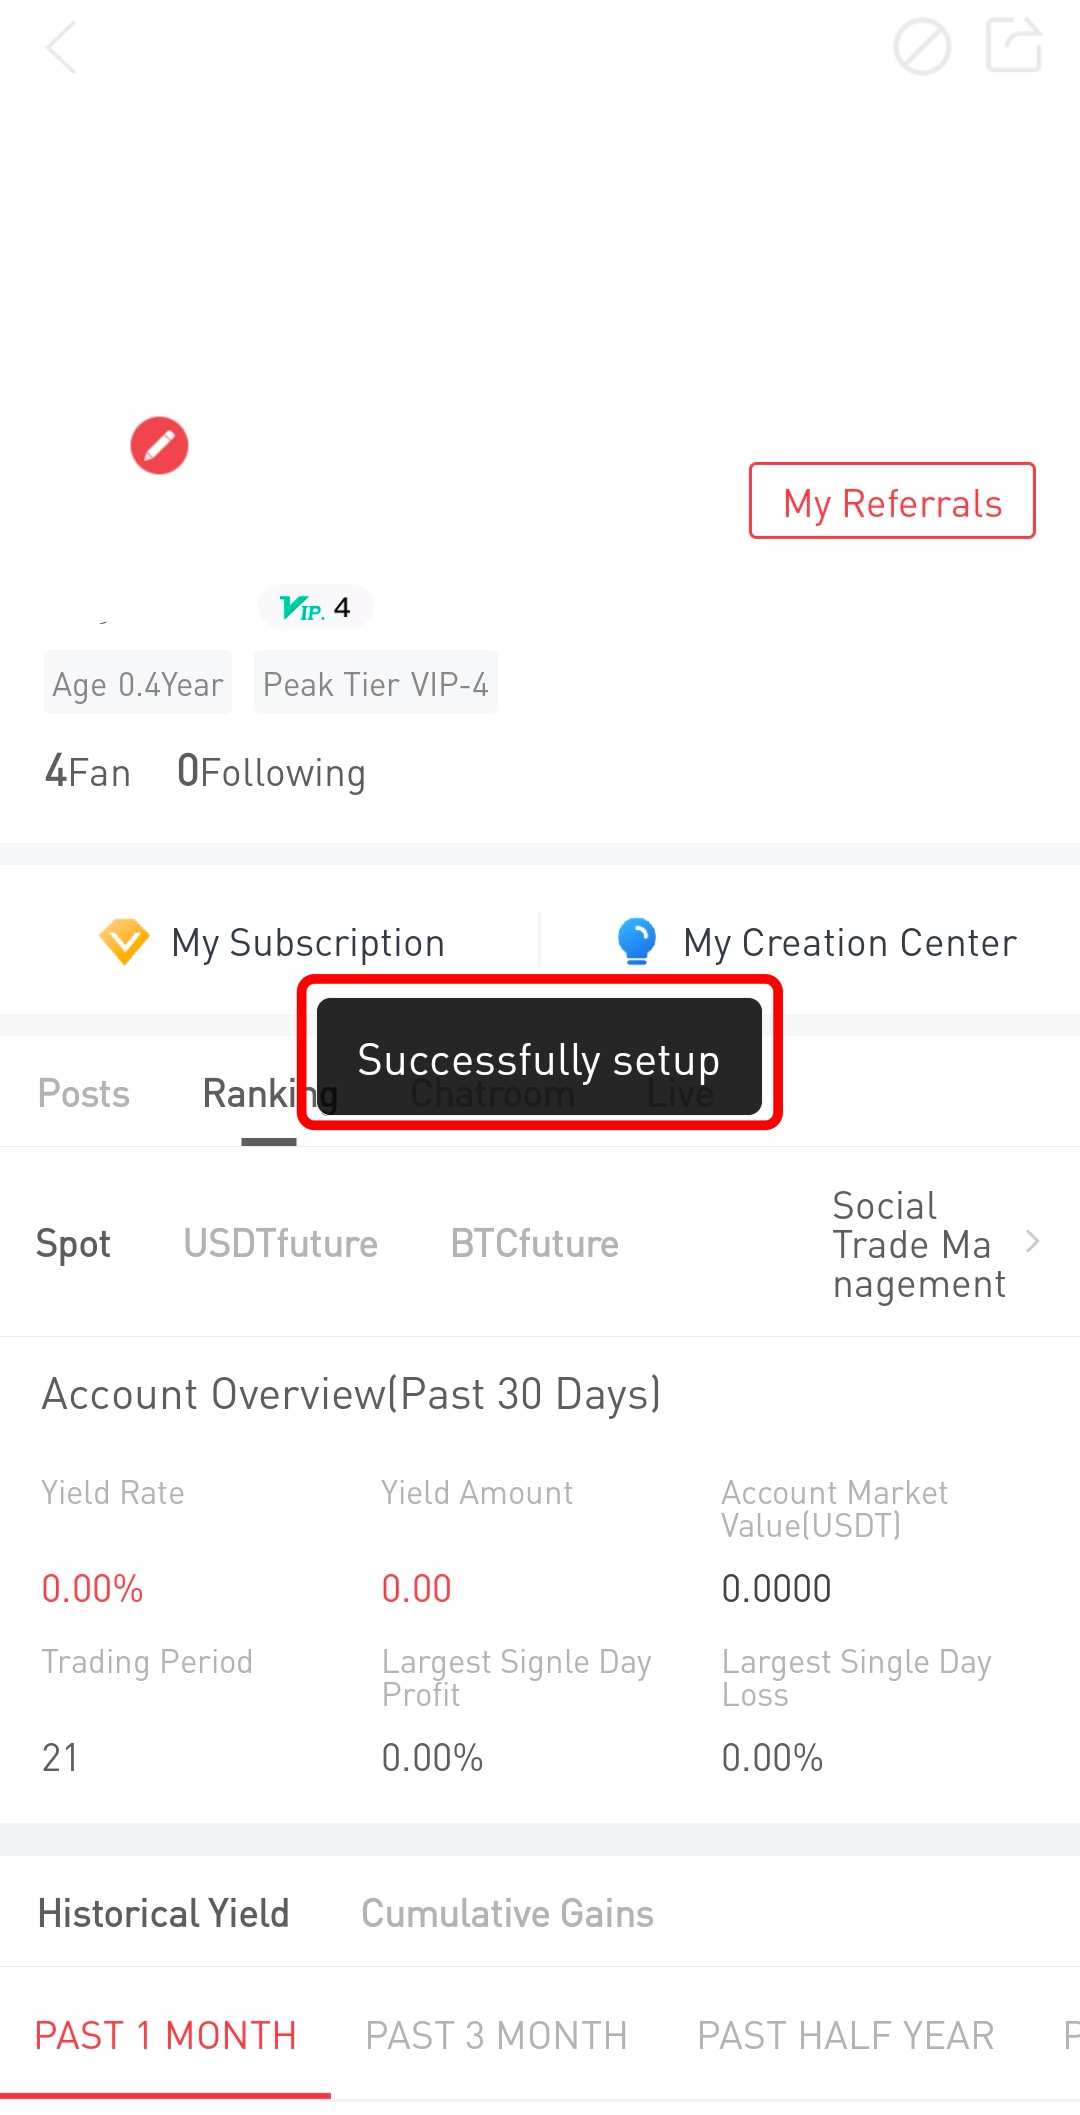The height and width of the screenshot is (2115, 1080).
Task: View the 4 Fan list
Action: (88, 772)
